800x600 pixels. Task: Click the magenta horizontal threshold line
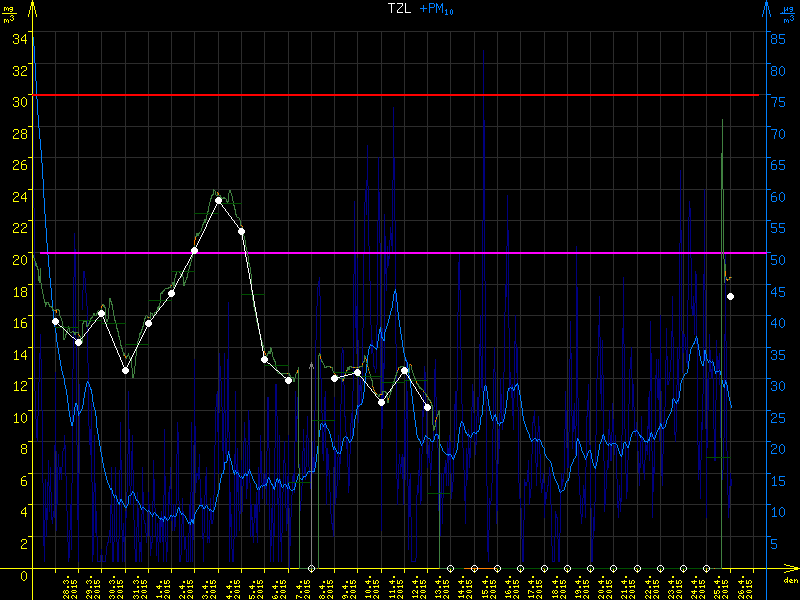click(x=400, y=253)
